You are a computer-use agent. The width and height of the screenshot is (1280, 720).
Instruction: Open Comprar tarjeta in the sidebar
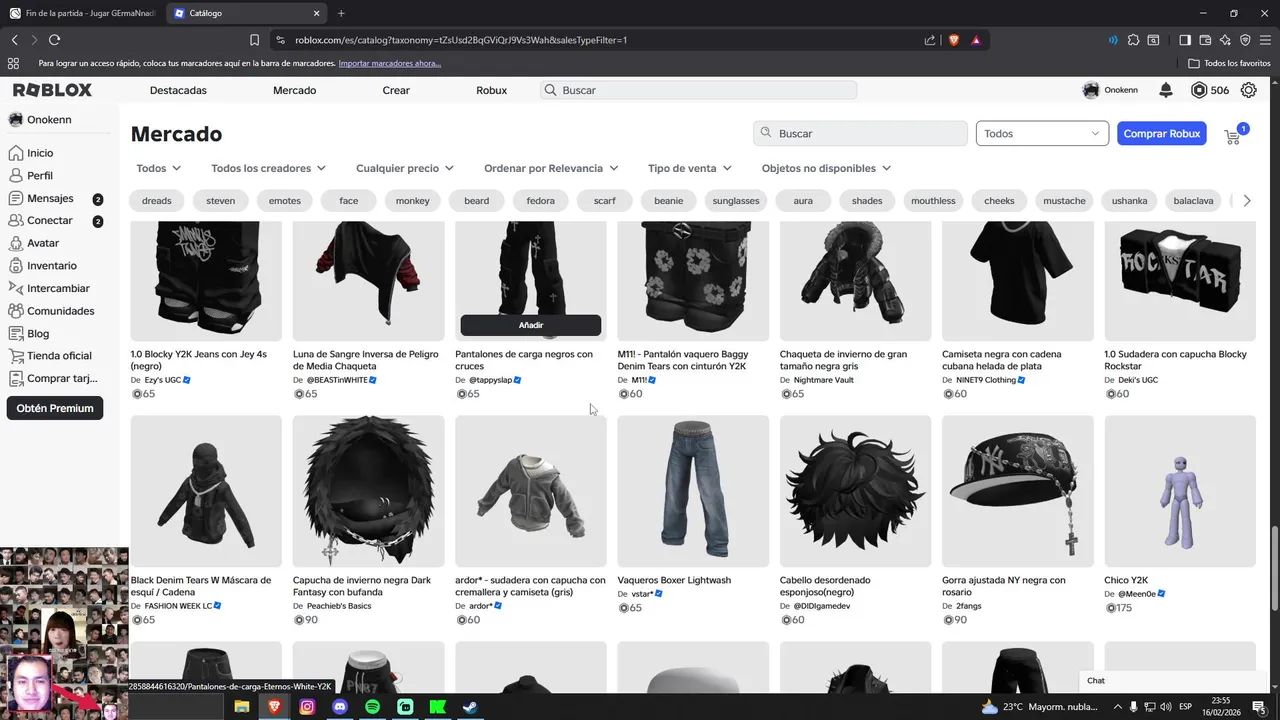(x=62, y=378)
